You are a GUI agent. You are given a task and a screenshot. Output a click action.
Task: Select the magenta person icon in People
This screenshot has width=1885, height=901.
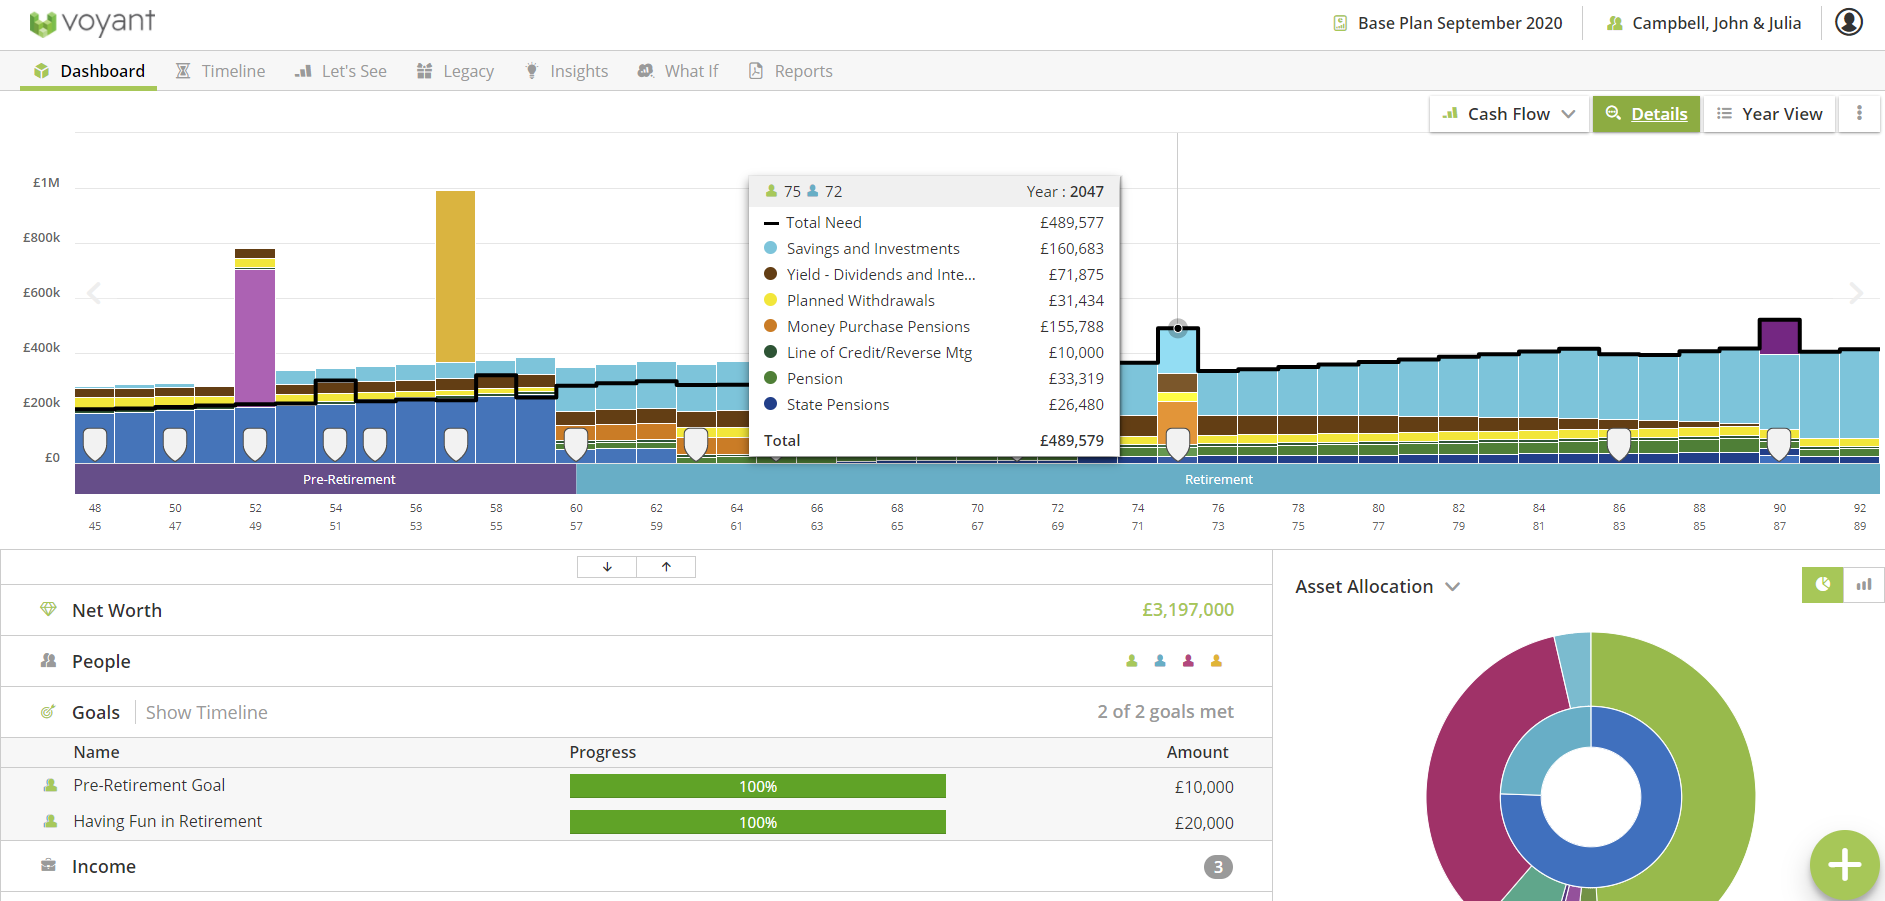1188,661
